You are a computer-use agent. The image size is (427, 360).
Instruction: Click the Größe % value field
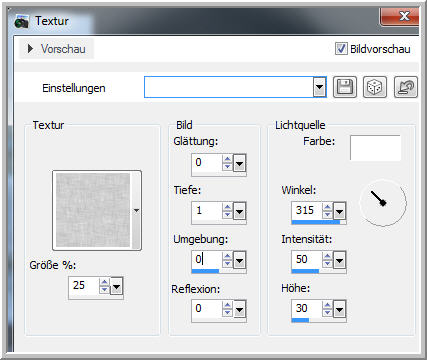coord(83,286)
